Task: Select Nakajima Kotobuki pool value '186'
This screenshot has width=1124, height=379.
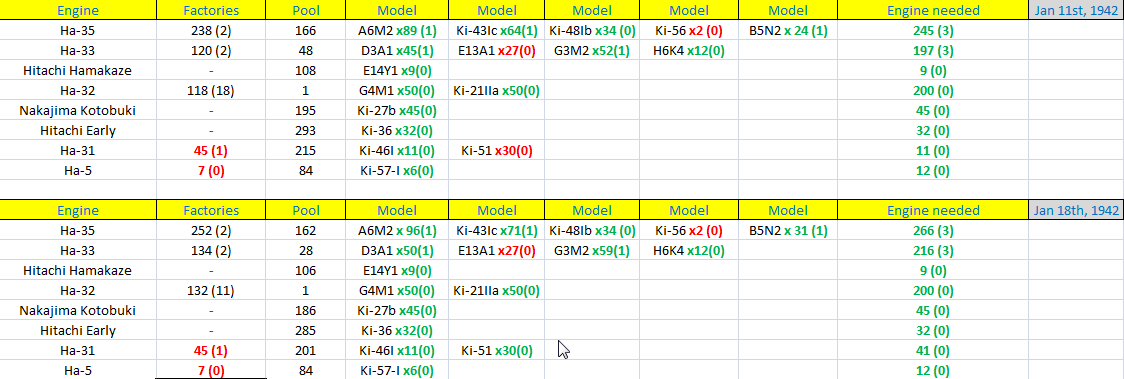Action: coord(305,311)
